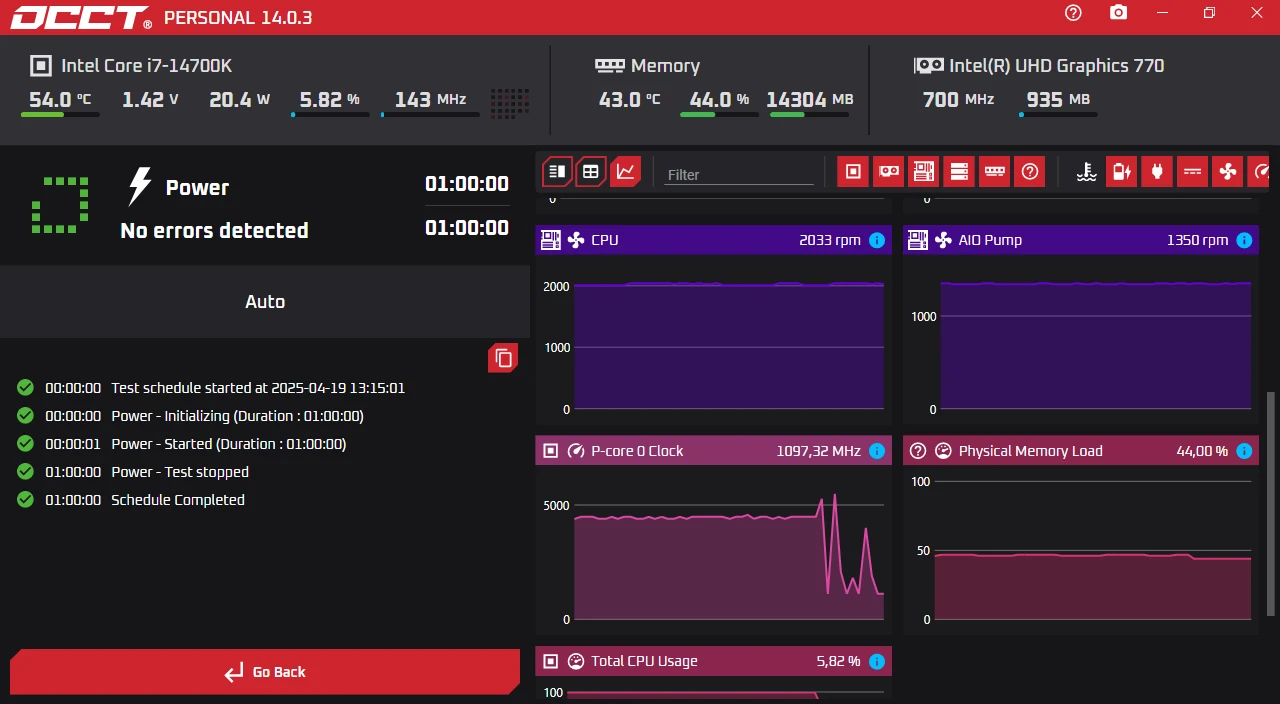Toggle the memory module sensor filter icon

click(x=994, y=172)
